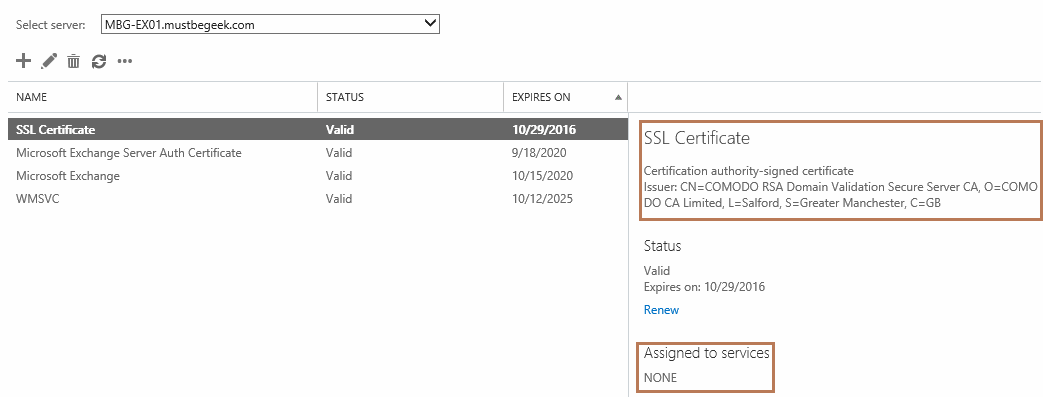Viewport: 1043px width, 397px height.
Task: Sort by the STATUS column header
Action: tap(345, 97)
